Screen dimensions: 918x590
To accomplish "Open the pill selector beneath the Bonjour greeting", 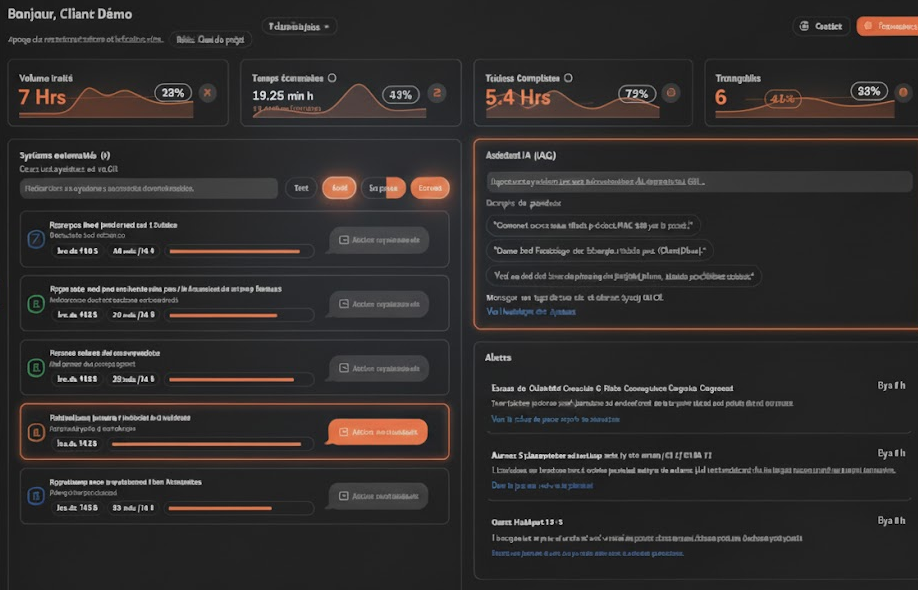I will coord(210,40).
